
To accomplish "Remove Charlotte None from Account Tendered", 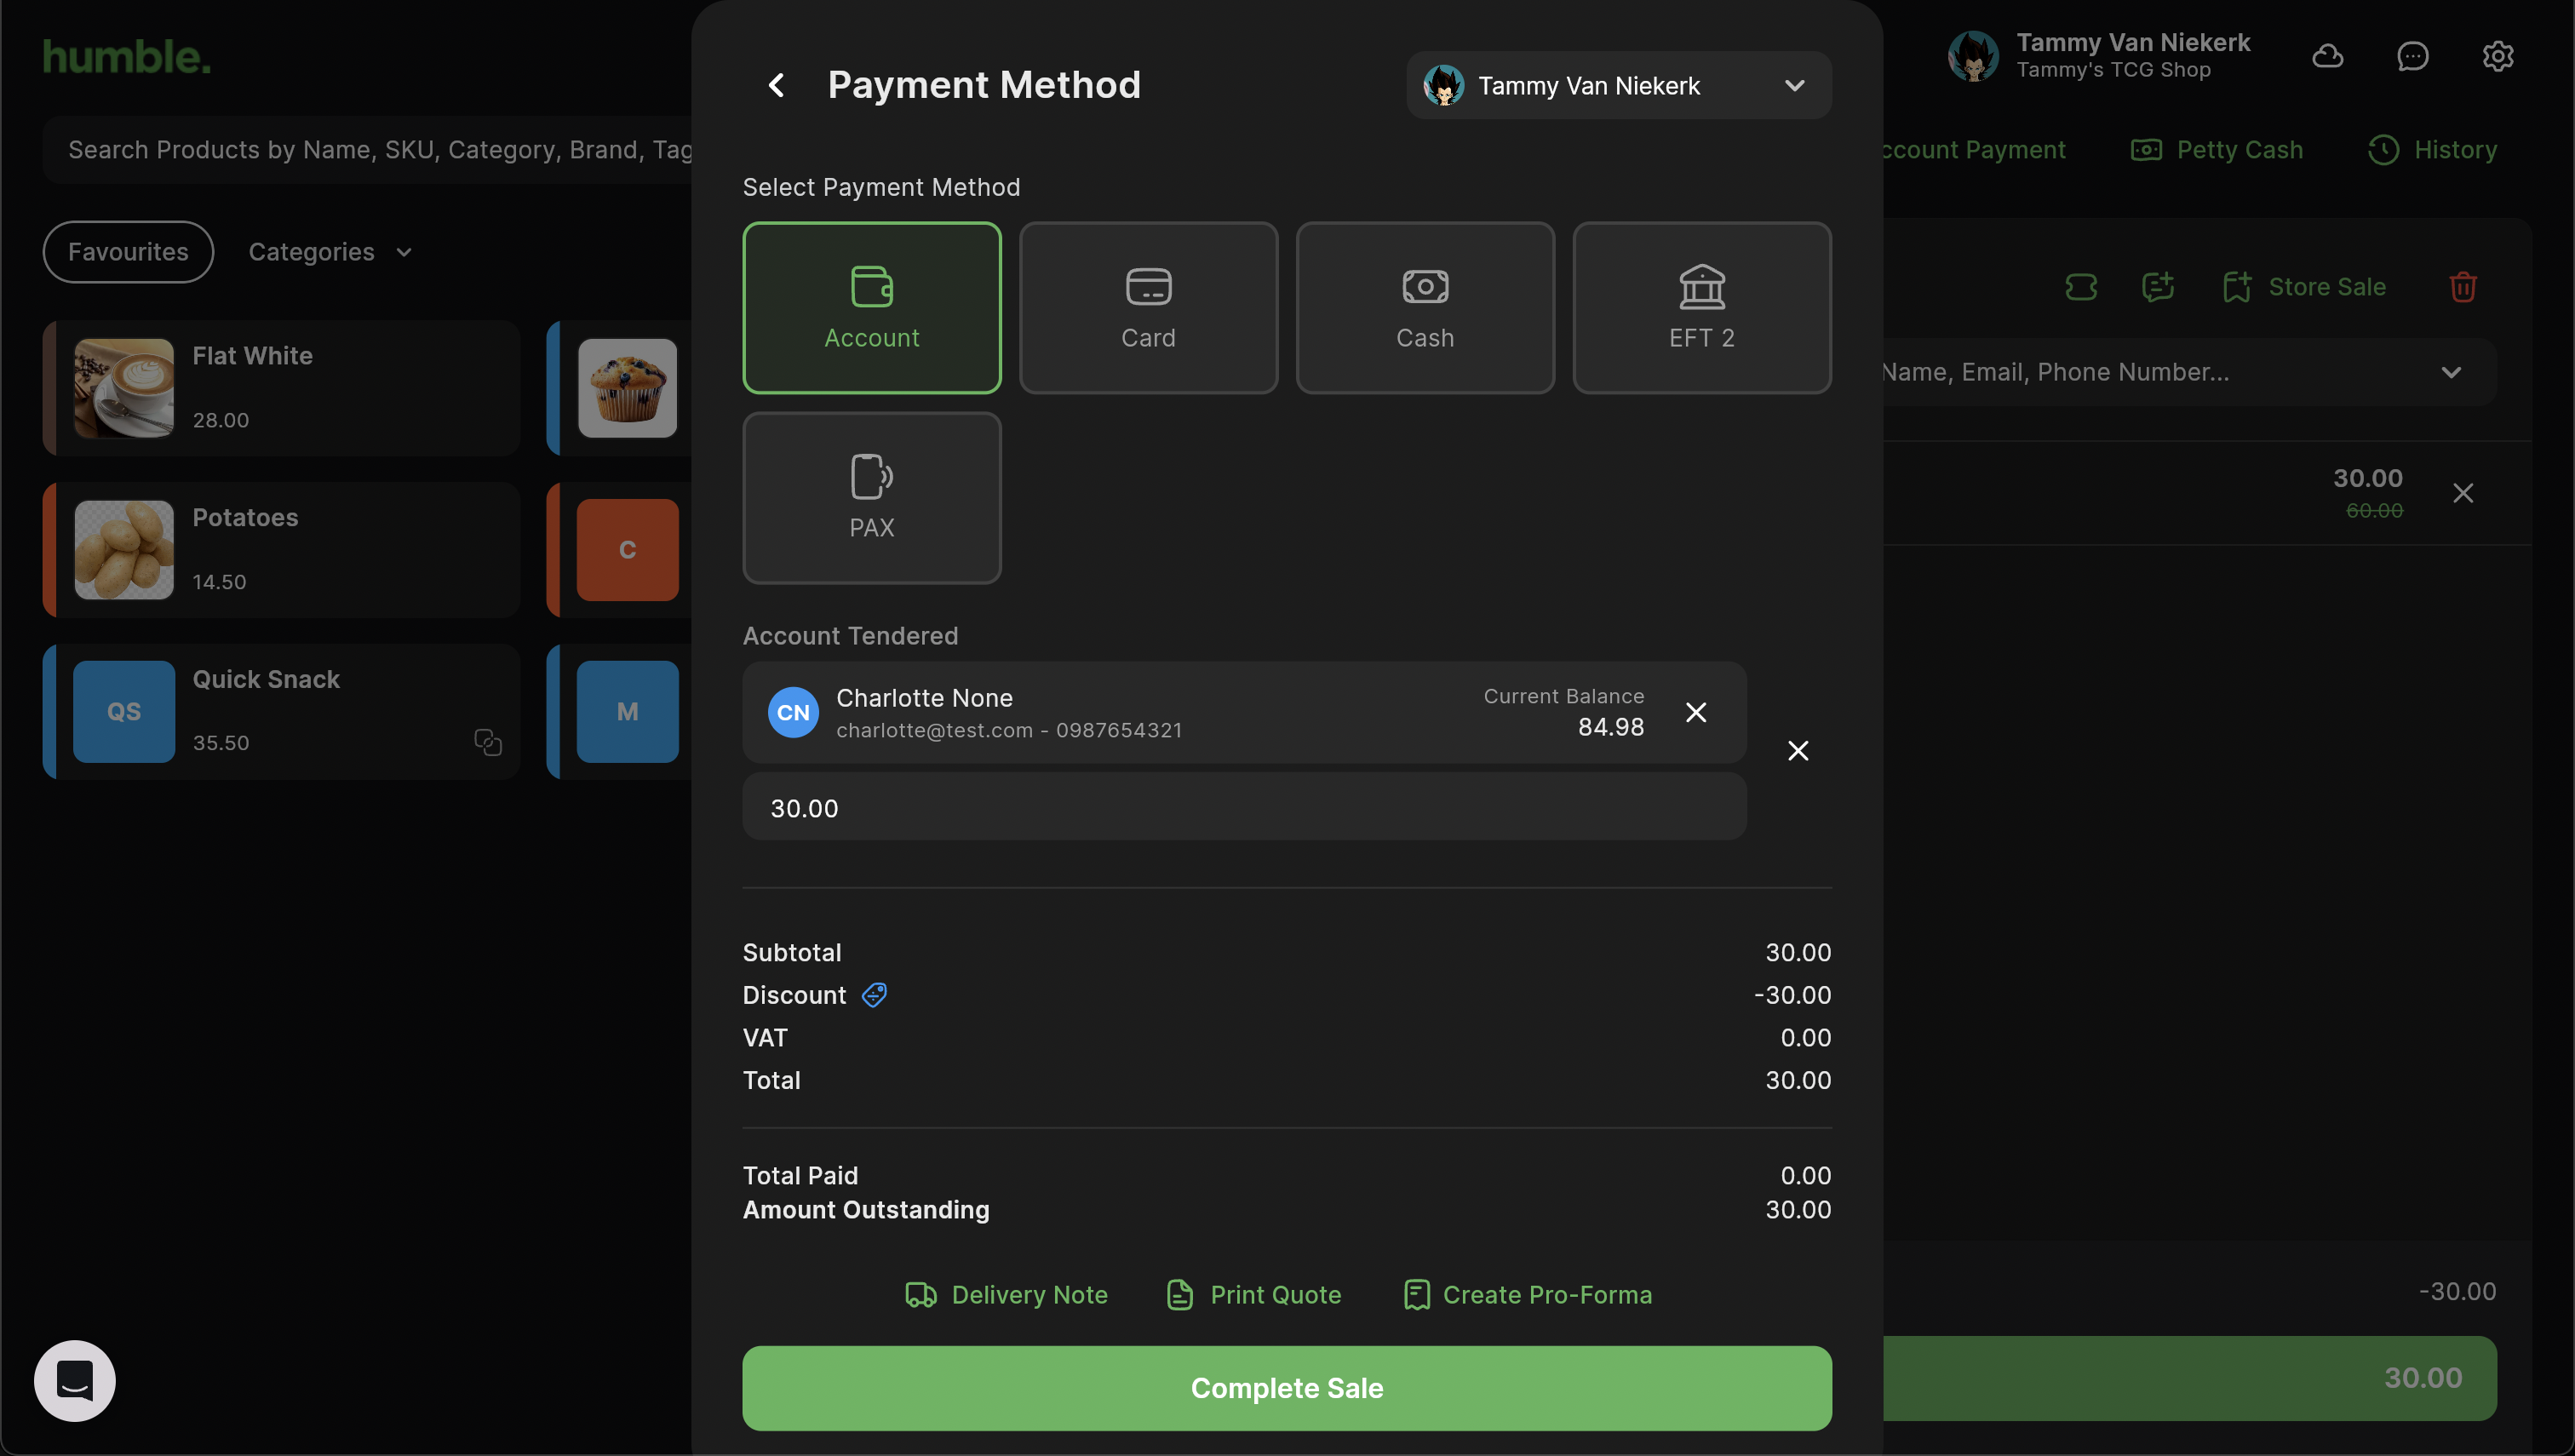I will (x=1695, y=712).
